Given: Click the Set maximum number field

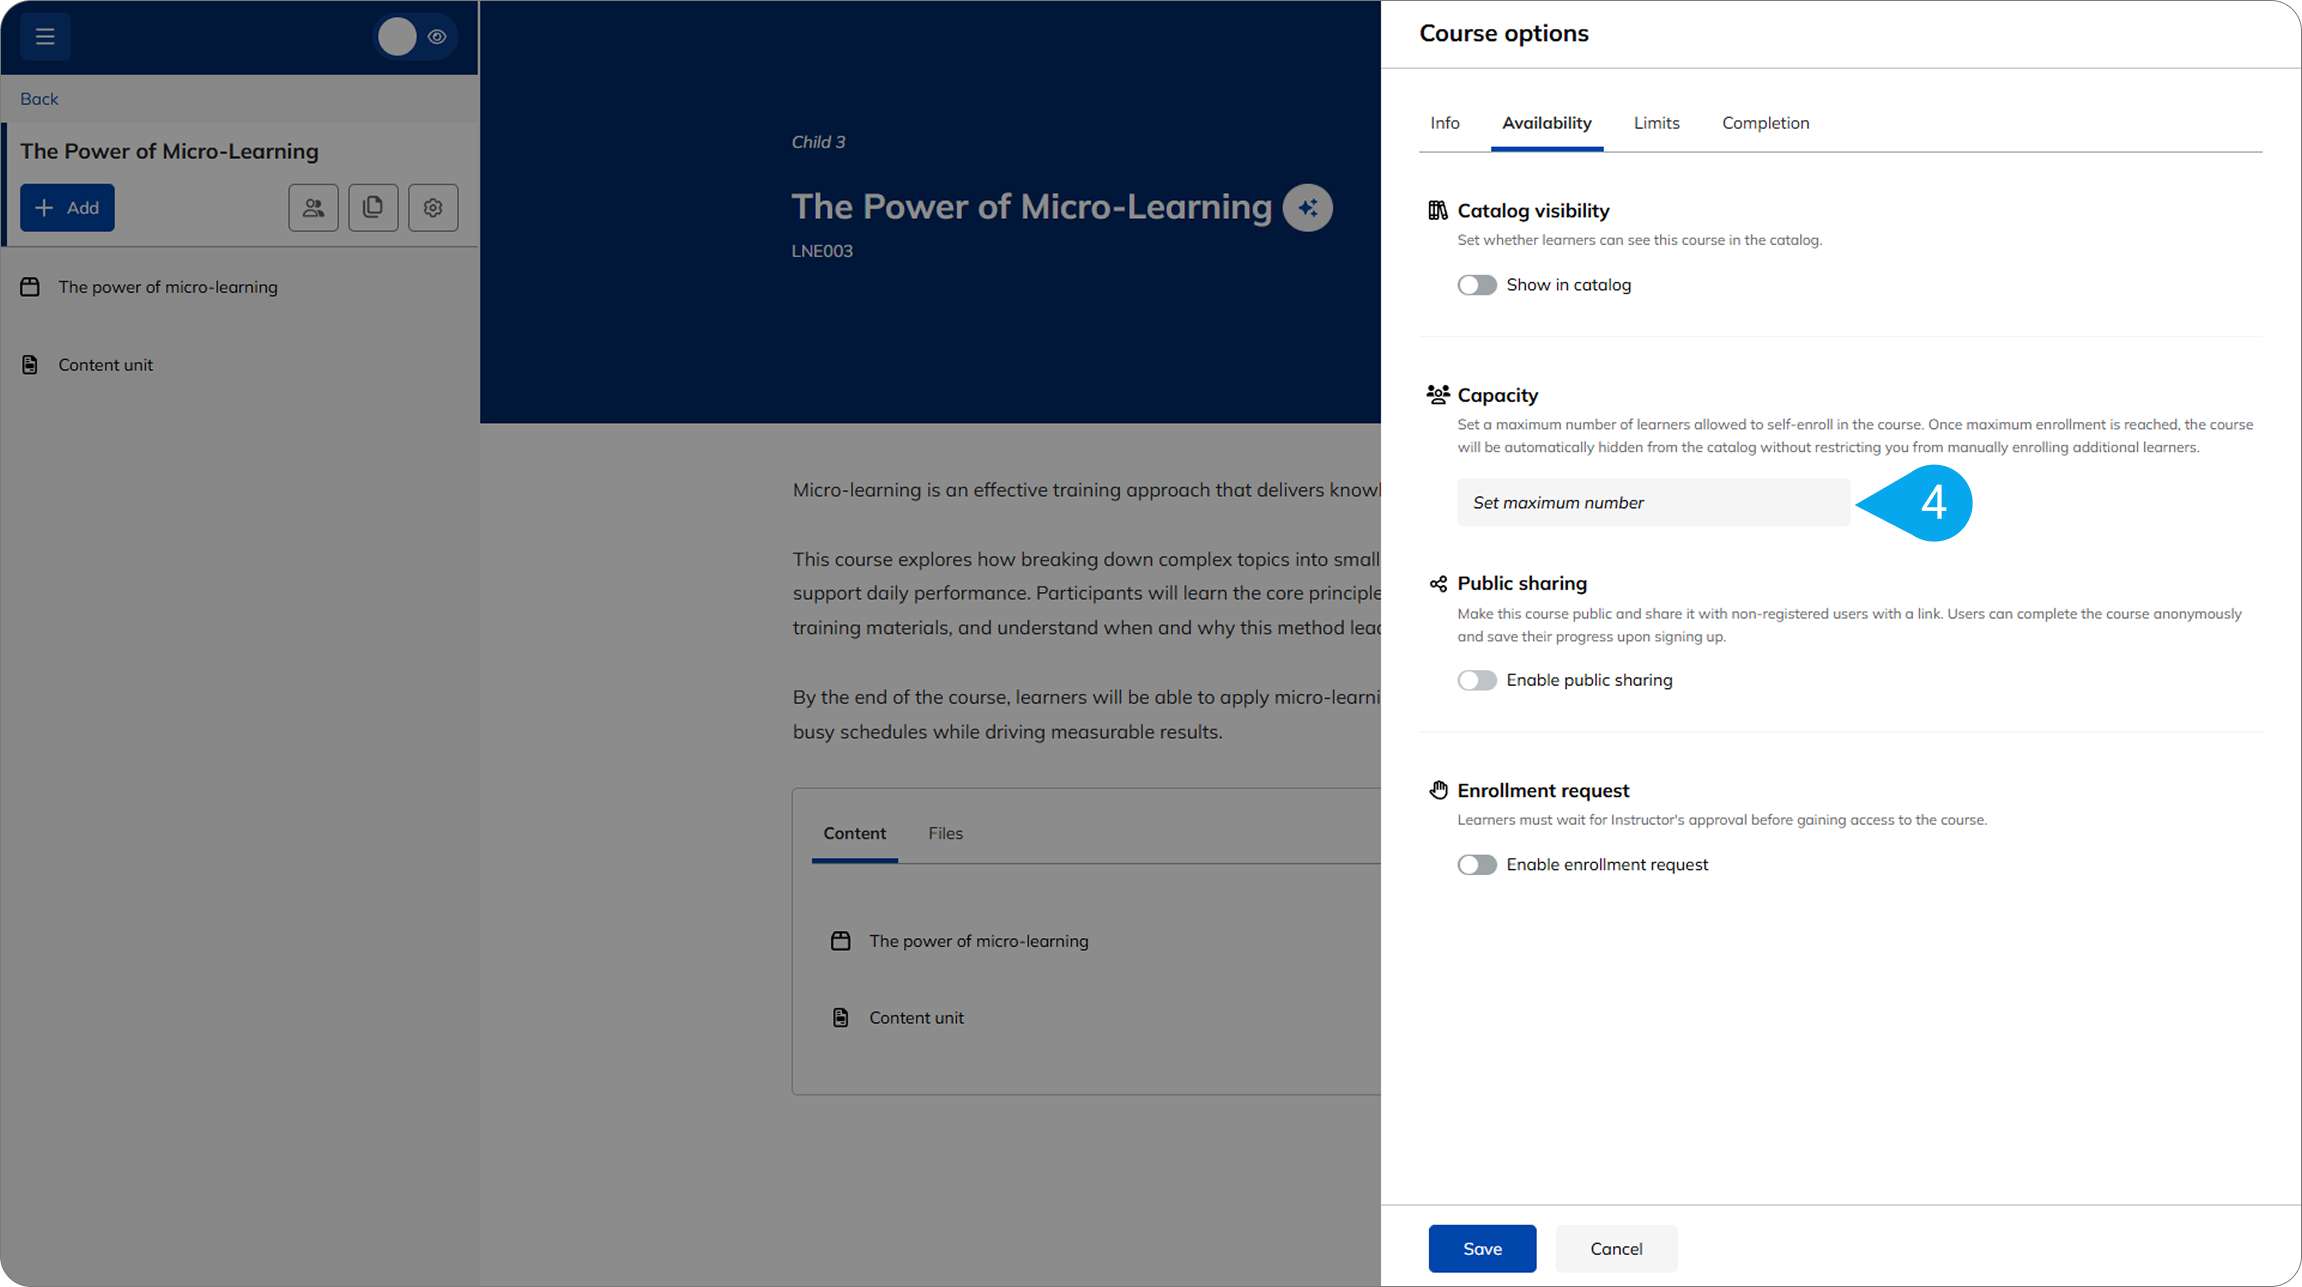Looking at the screenshot, I should 1652,503.
